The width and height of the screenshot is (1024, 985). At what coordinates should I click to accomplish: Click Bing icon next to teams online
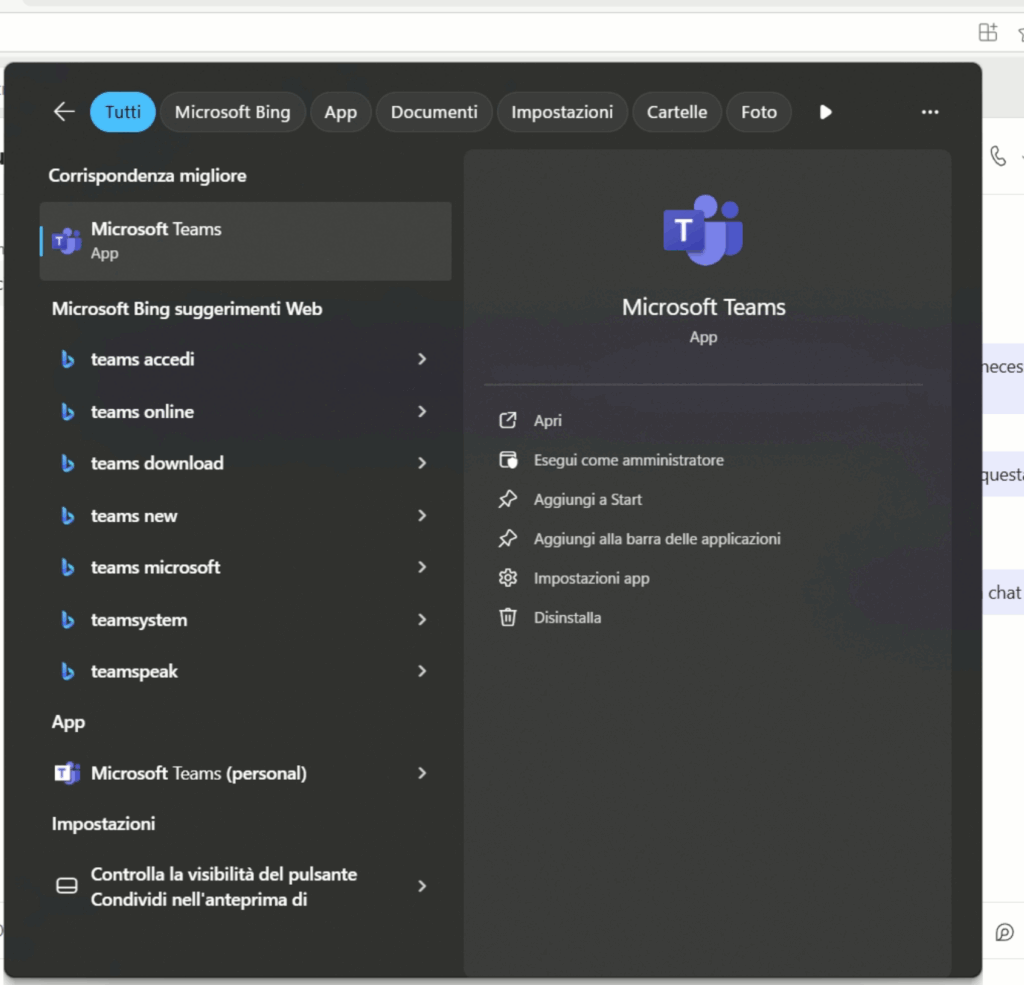[x=67, y=412]
